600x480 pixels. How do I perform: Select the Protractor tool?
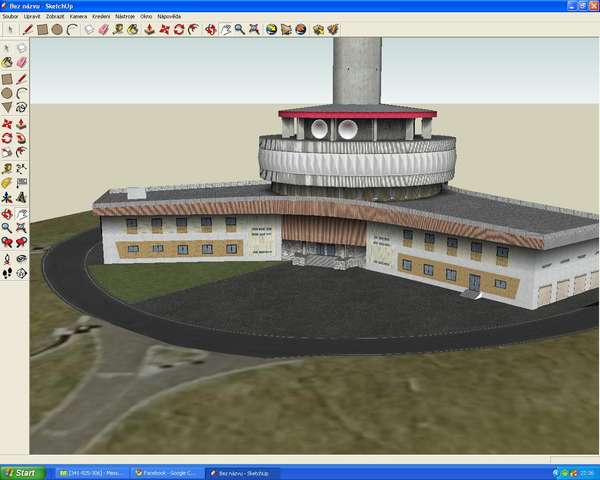point(7,183)
